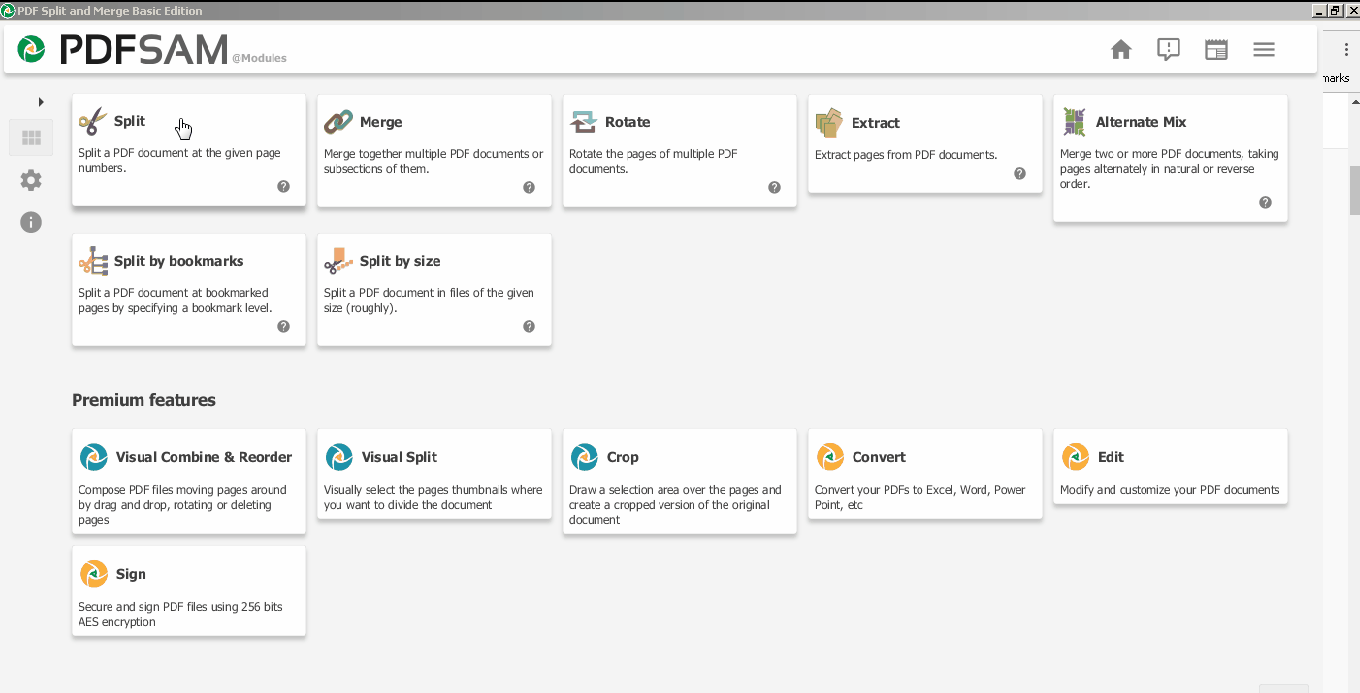
Task: Click the vertical scrollbar on right edge
Action: pos(1355,191)
